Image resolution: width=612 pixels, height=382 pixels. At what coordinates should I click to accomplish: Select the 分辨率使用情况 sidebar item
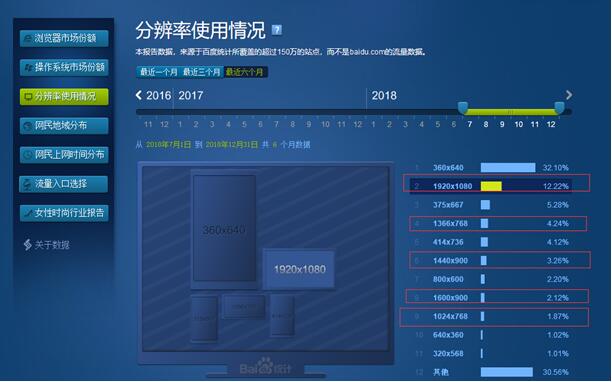coord(64,96)
